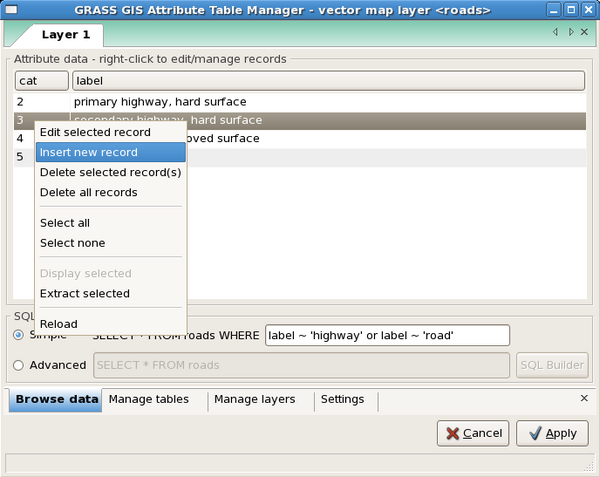Screen dimensions: 600x477
Task: Pick Select all from context menu
Action: [65, 223]
